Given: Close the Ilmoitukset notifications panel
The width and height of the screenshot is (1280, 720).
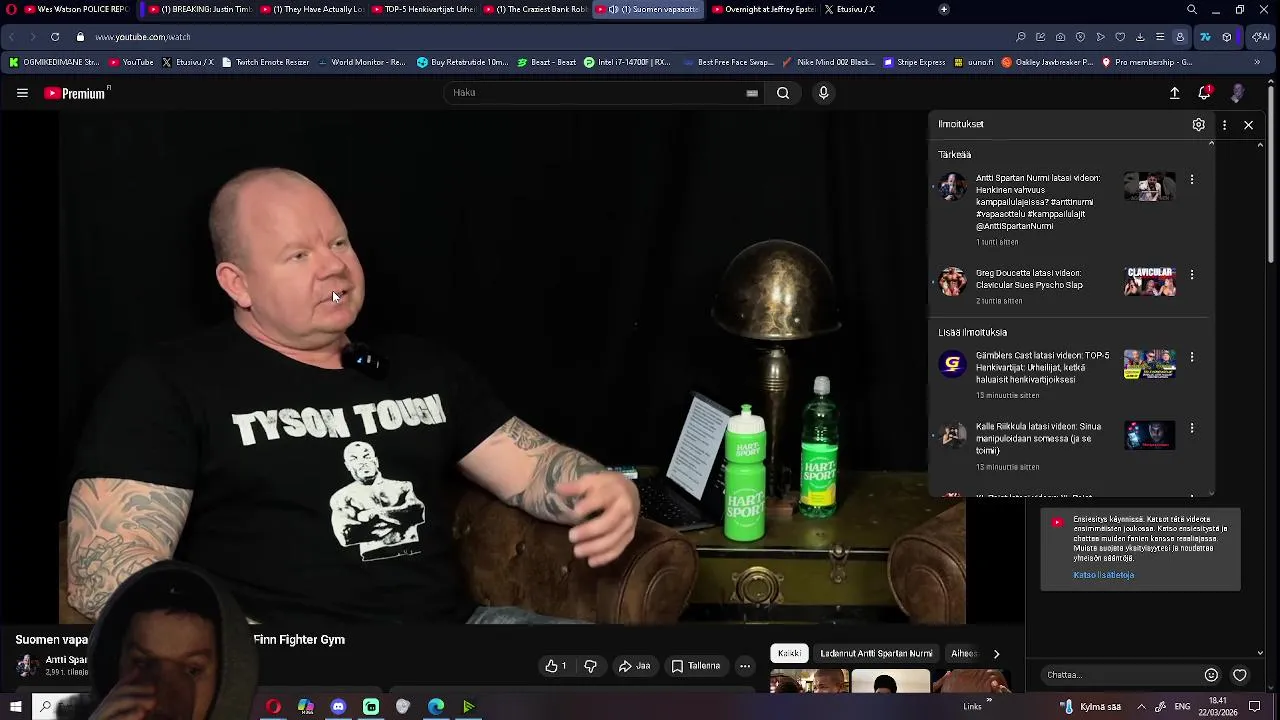Looking at the screenshot, I should tap(1248, 125).
